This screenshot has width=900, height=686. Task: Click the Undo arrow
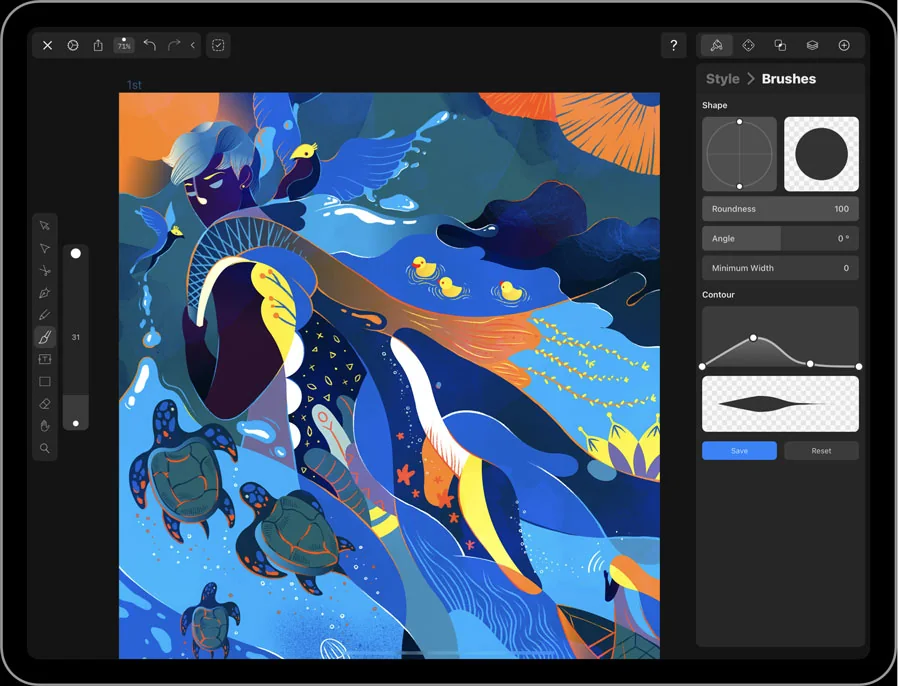(x=150, y=45)
